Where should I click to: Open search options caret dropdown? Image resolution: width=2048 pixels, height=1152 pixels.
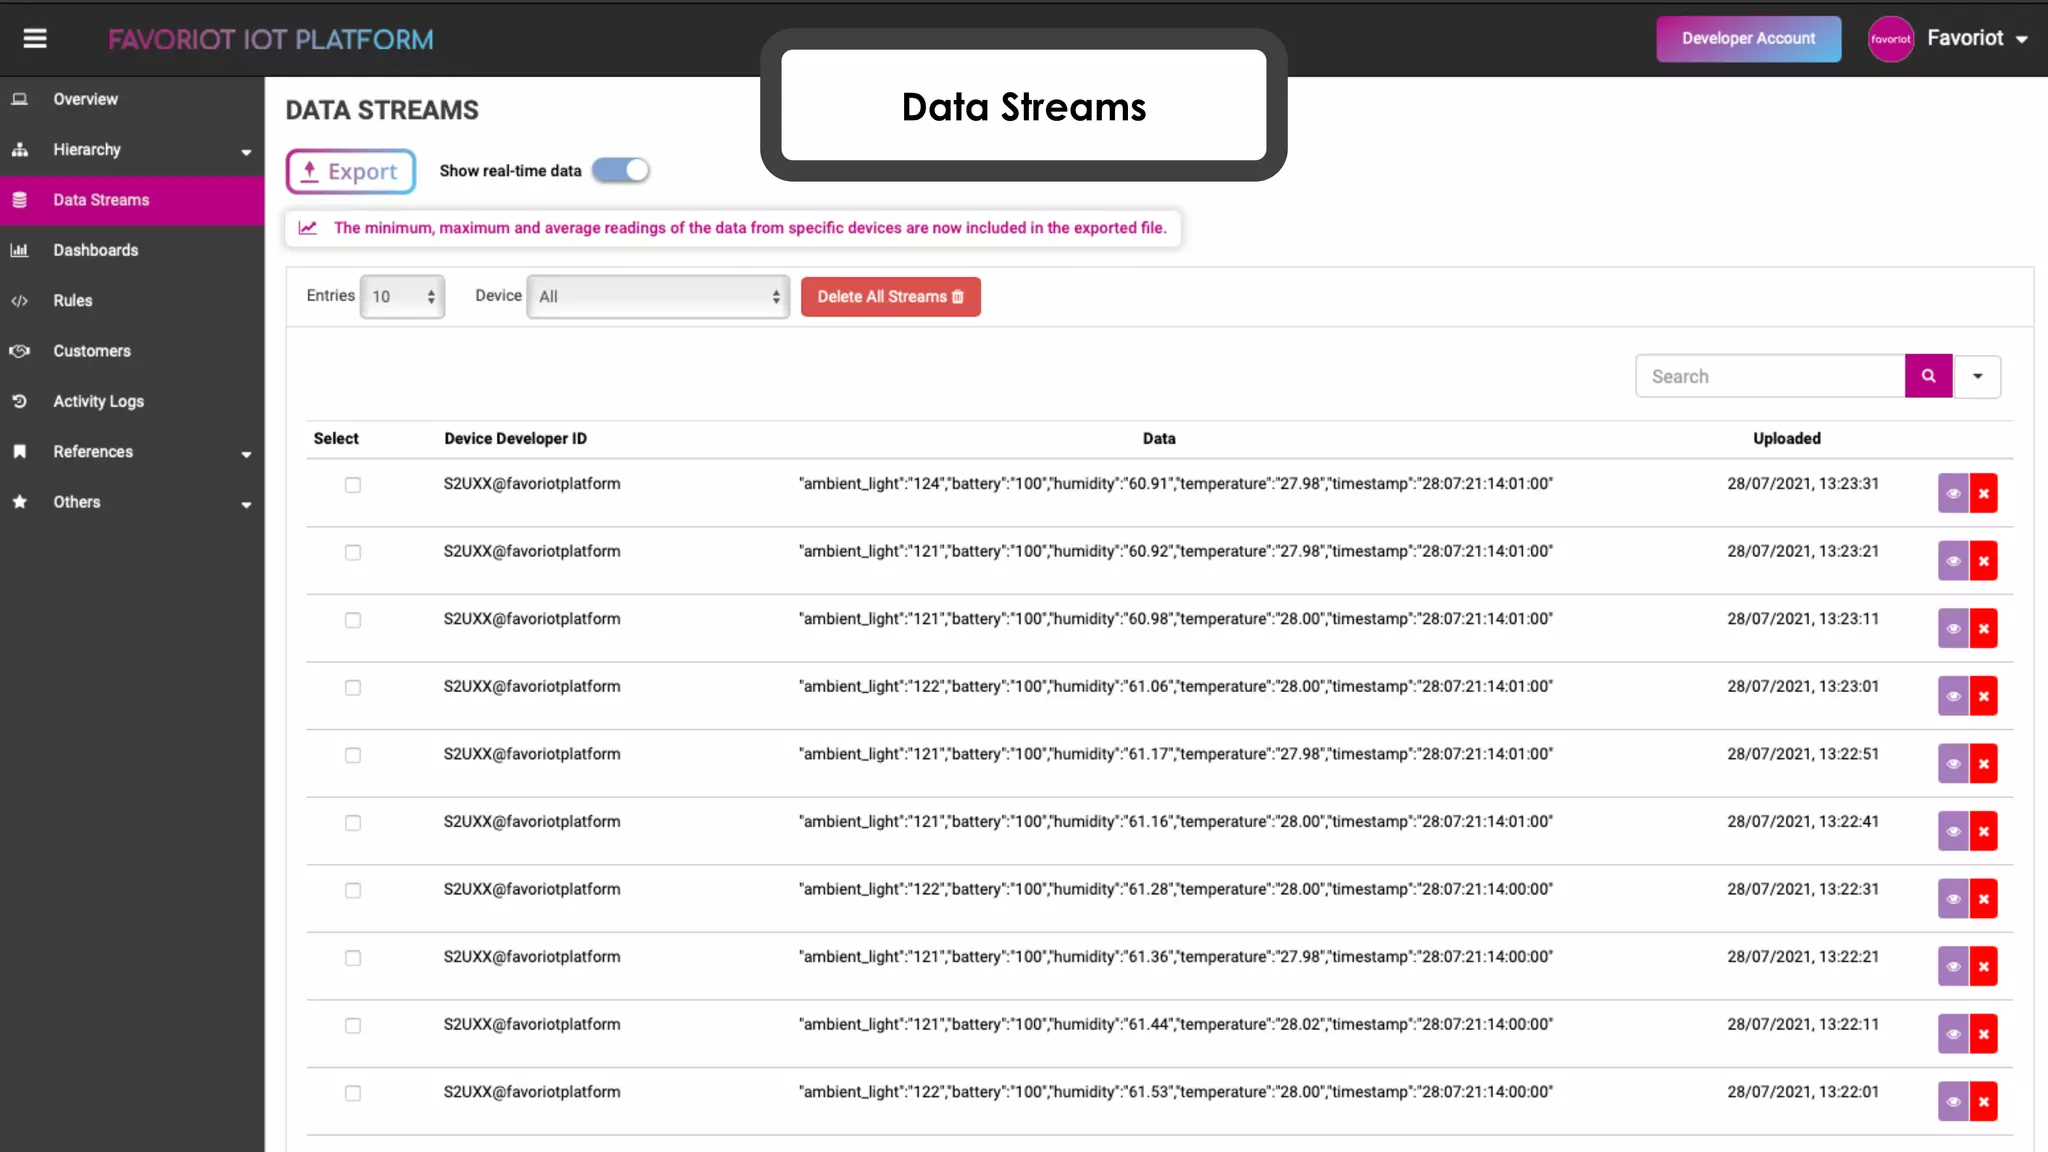click(1977, 376)
